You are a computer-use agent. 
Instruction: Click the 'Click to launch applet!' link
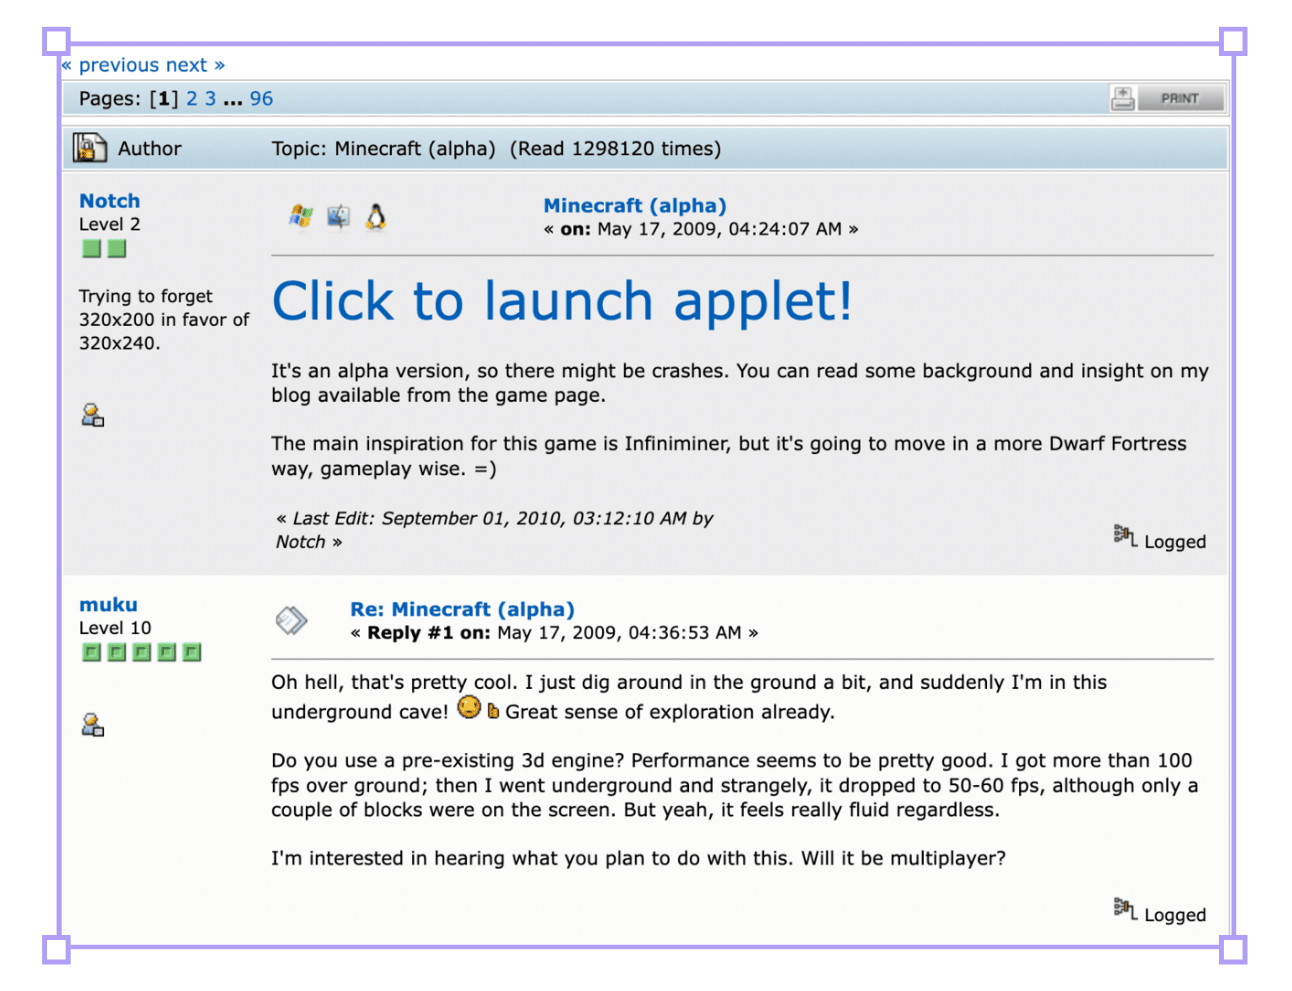[x=562, y=301]
